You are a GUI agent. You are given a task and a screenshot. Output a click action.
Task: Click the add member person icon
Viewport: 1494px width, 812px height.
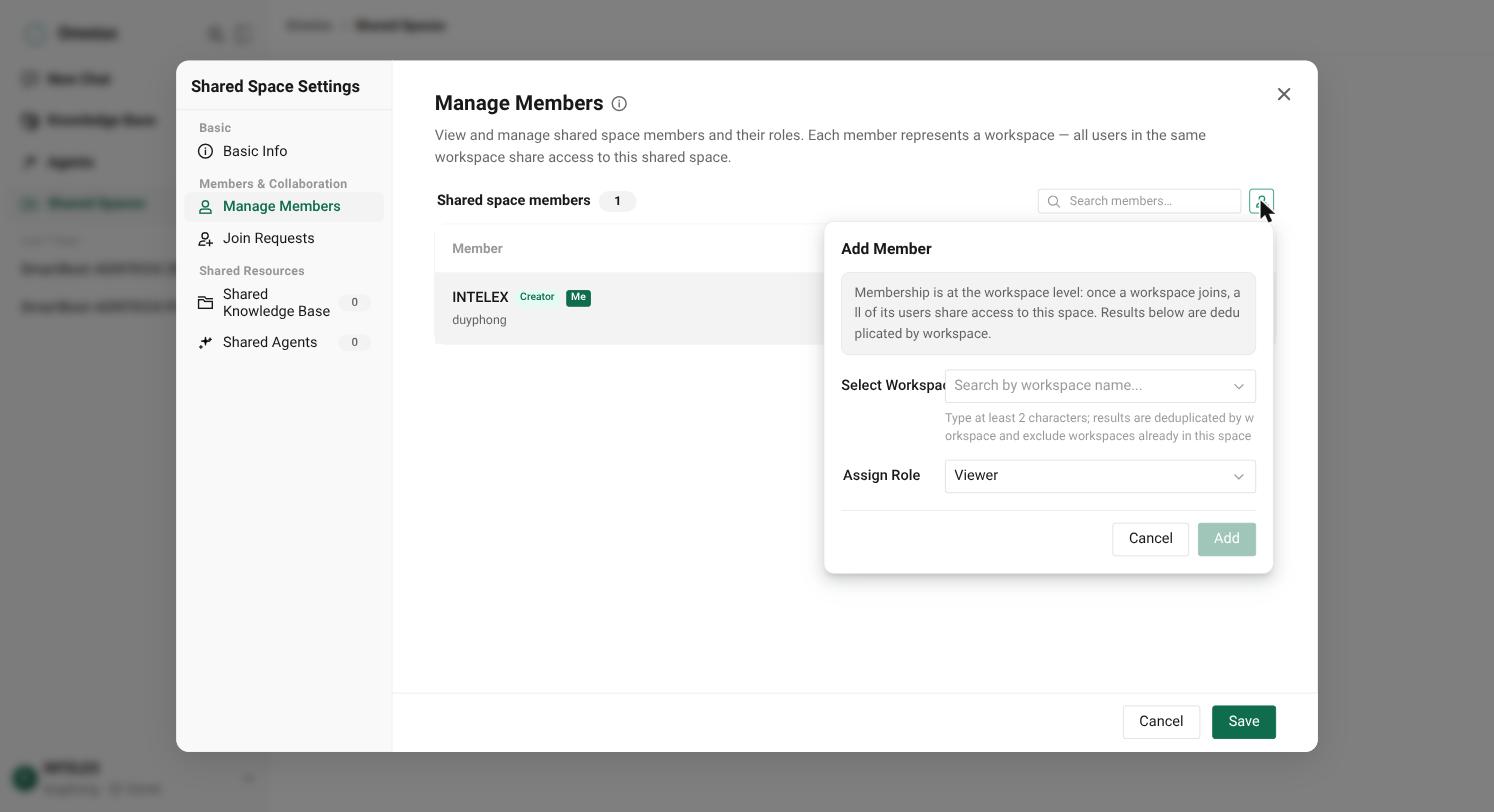1261,201
